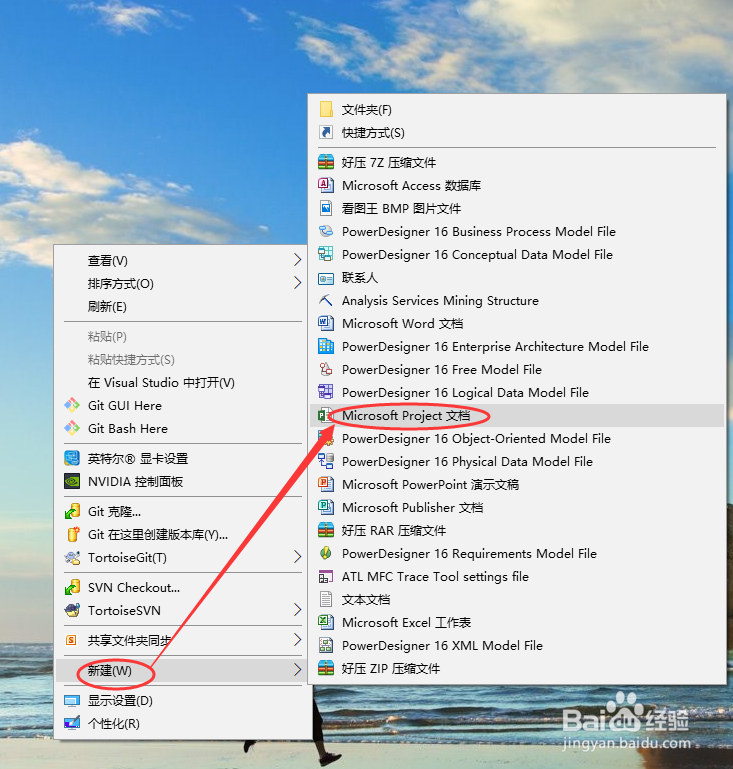Click the Microsoft Excel worksheet icon
Screen dimensions: 733x769
click(x=326, y=623)
